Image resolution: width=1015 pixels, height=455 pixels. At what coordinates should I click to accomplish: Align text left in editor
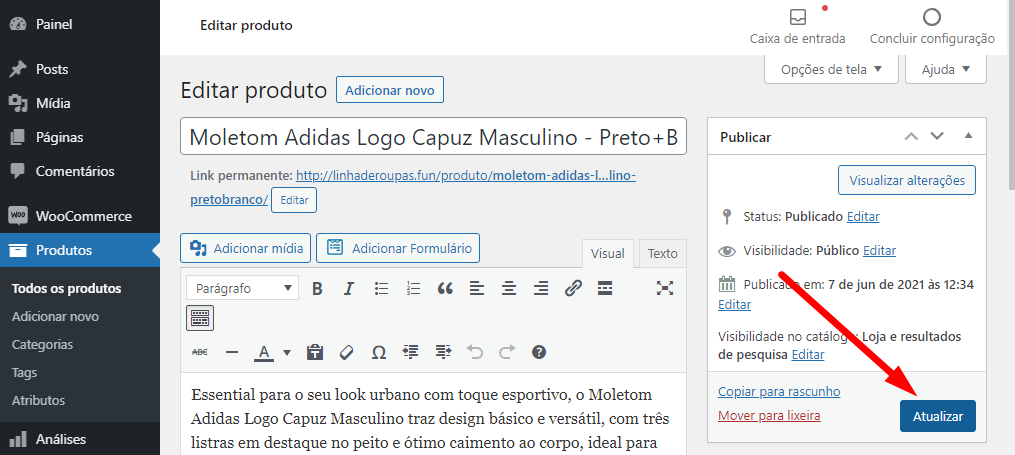pyautogui.click(x=477, y=289)
